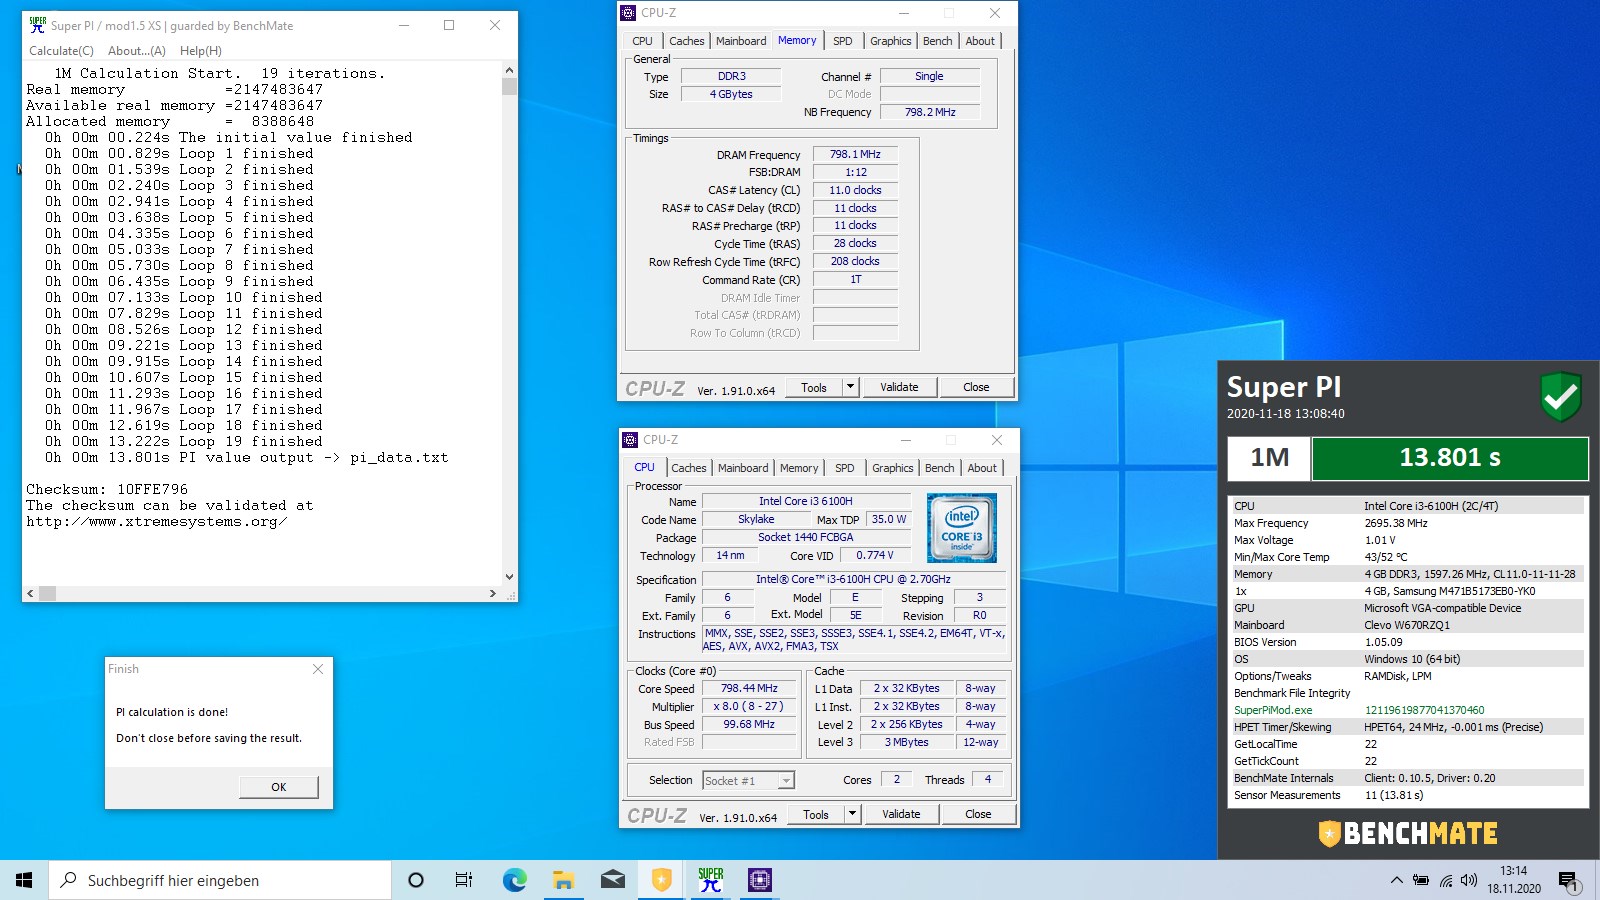The image size is (1600, 900).
Task: Open About tab in lower CPU-Z window
Action: (982, 468)
